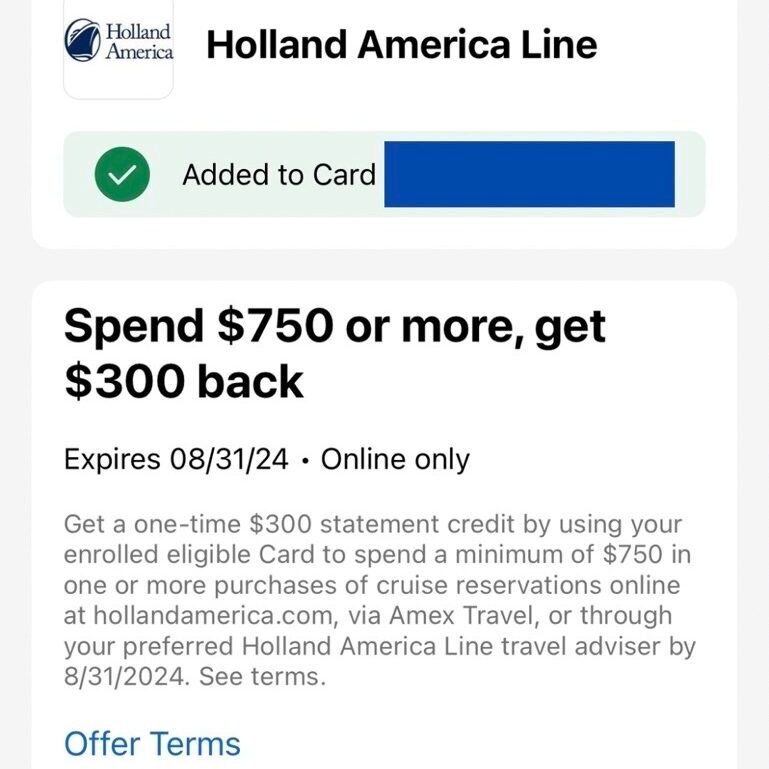769x769 pixels.
Task: Click the 'Spend $750 or more, get' headline
Action: 335,327
